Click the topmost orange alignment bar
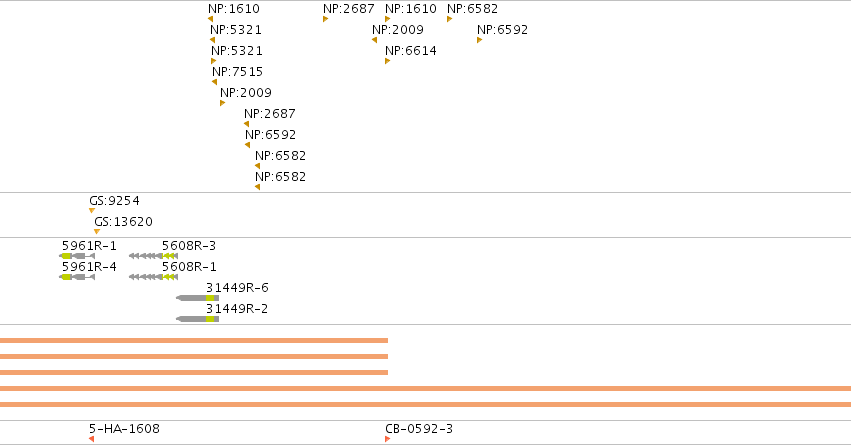The width and height of the screenshot is (851, 445). pyautogui.click(x=194, y=340)
